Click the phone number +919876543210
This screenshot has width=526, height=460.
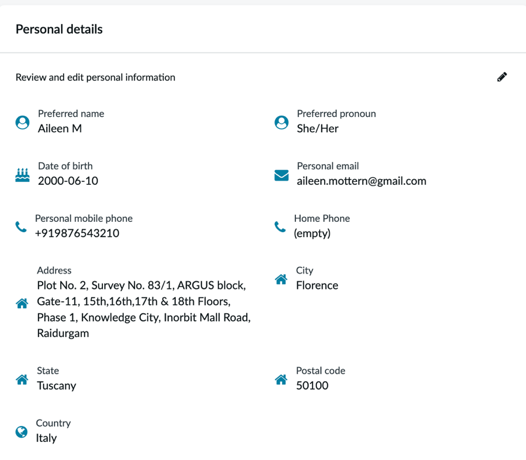pos(77,233)
